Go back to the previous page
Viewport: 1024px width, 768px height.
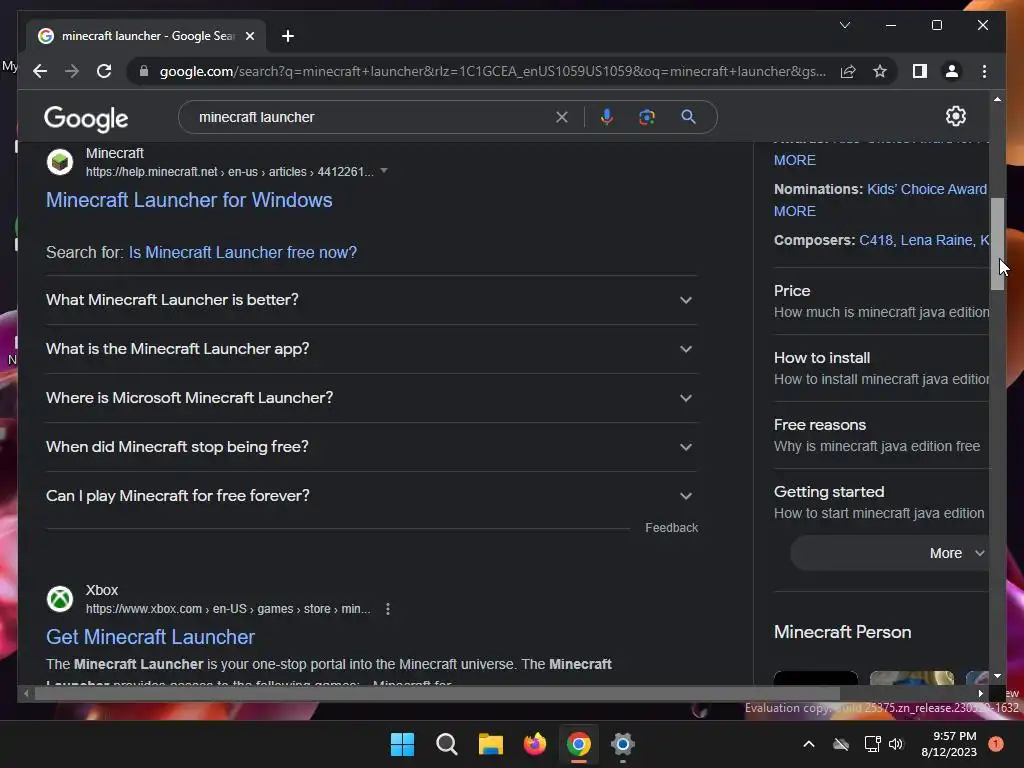pyautogui.click(x=40, y=71)
